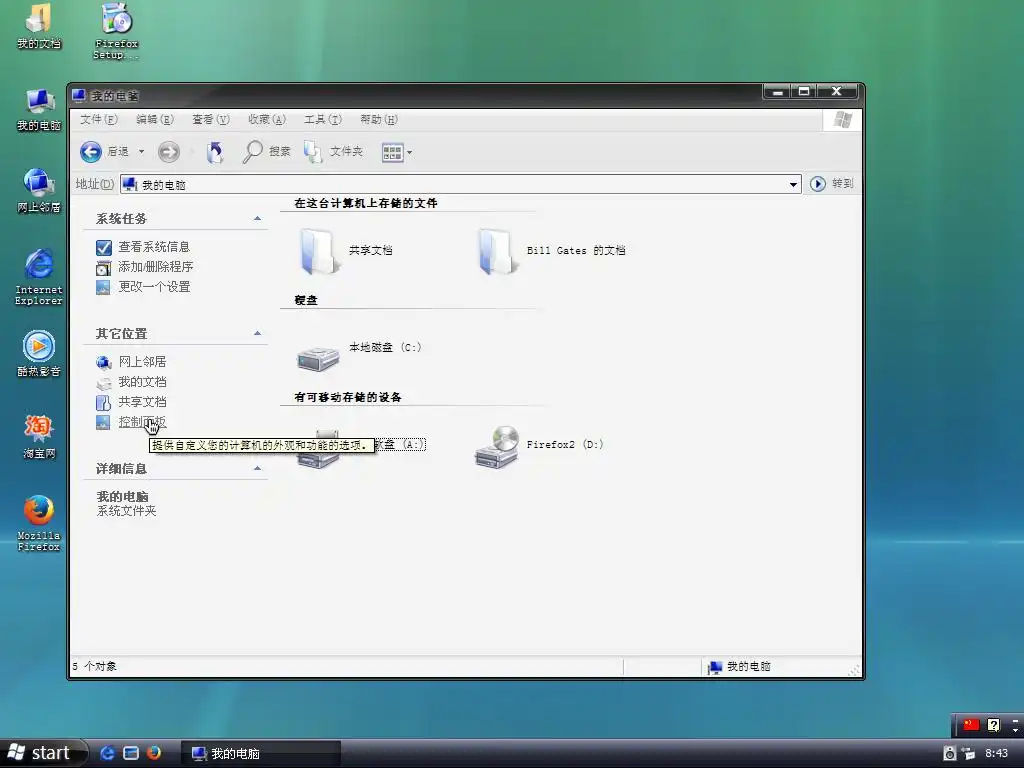
Task: Open the 编辑(E) menu
Action: pyautogui.click(x=155, y=119)
